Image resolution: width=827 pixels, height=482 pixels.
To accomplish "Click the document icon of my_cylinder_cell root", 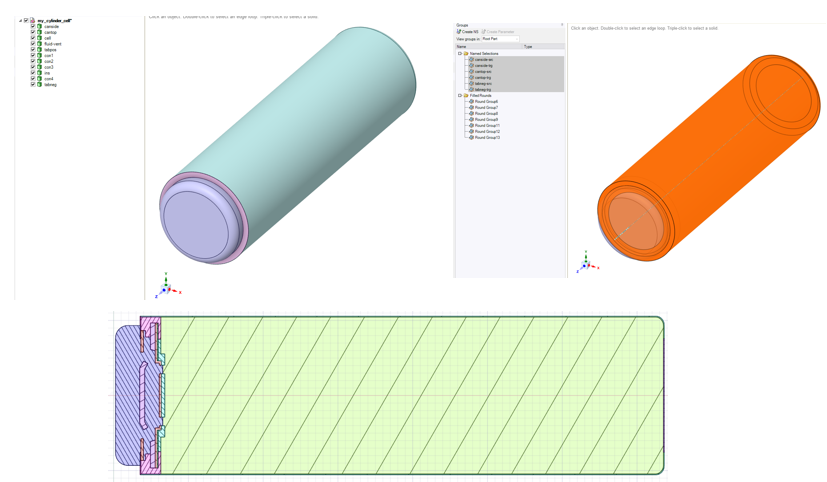I will 33,21.
